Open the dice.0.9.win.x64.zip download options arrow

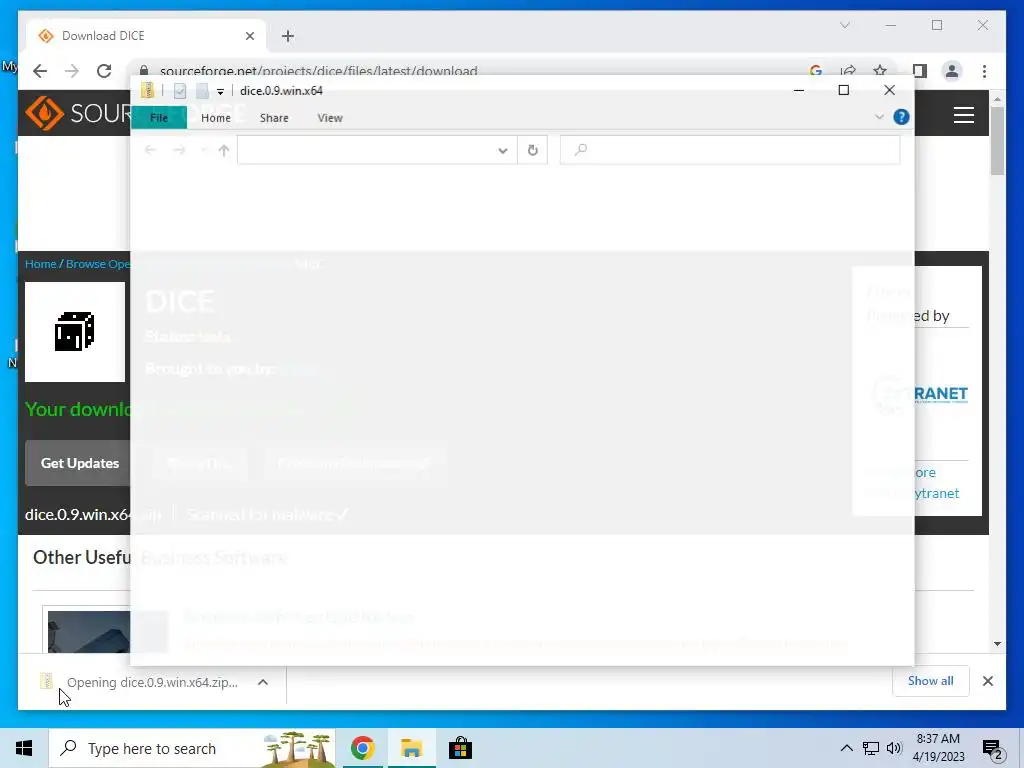click(263, 682)
